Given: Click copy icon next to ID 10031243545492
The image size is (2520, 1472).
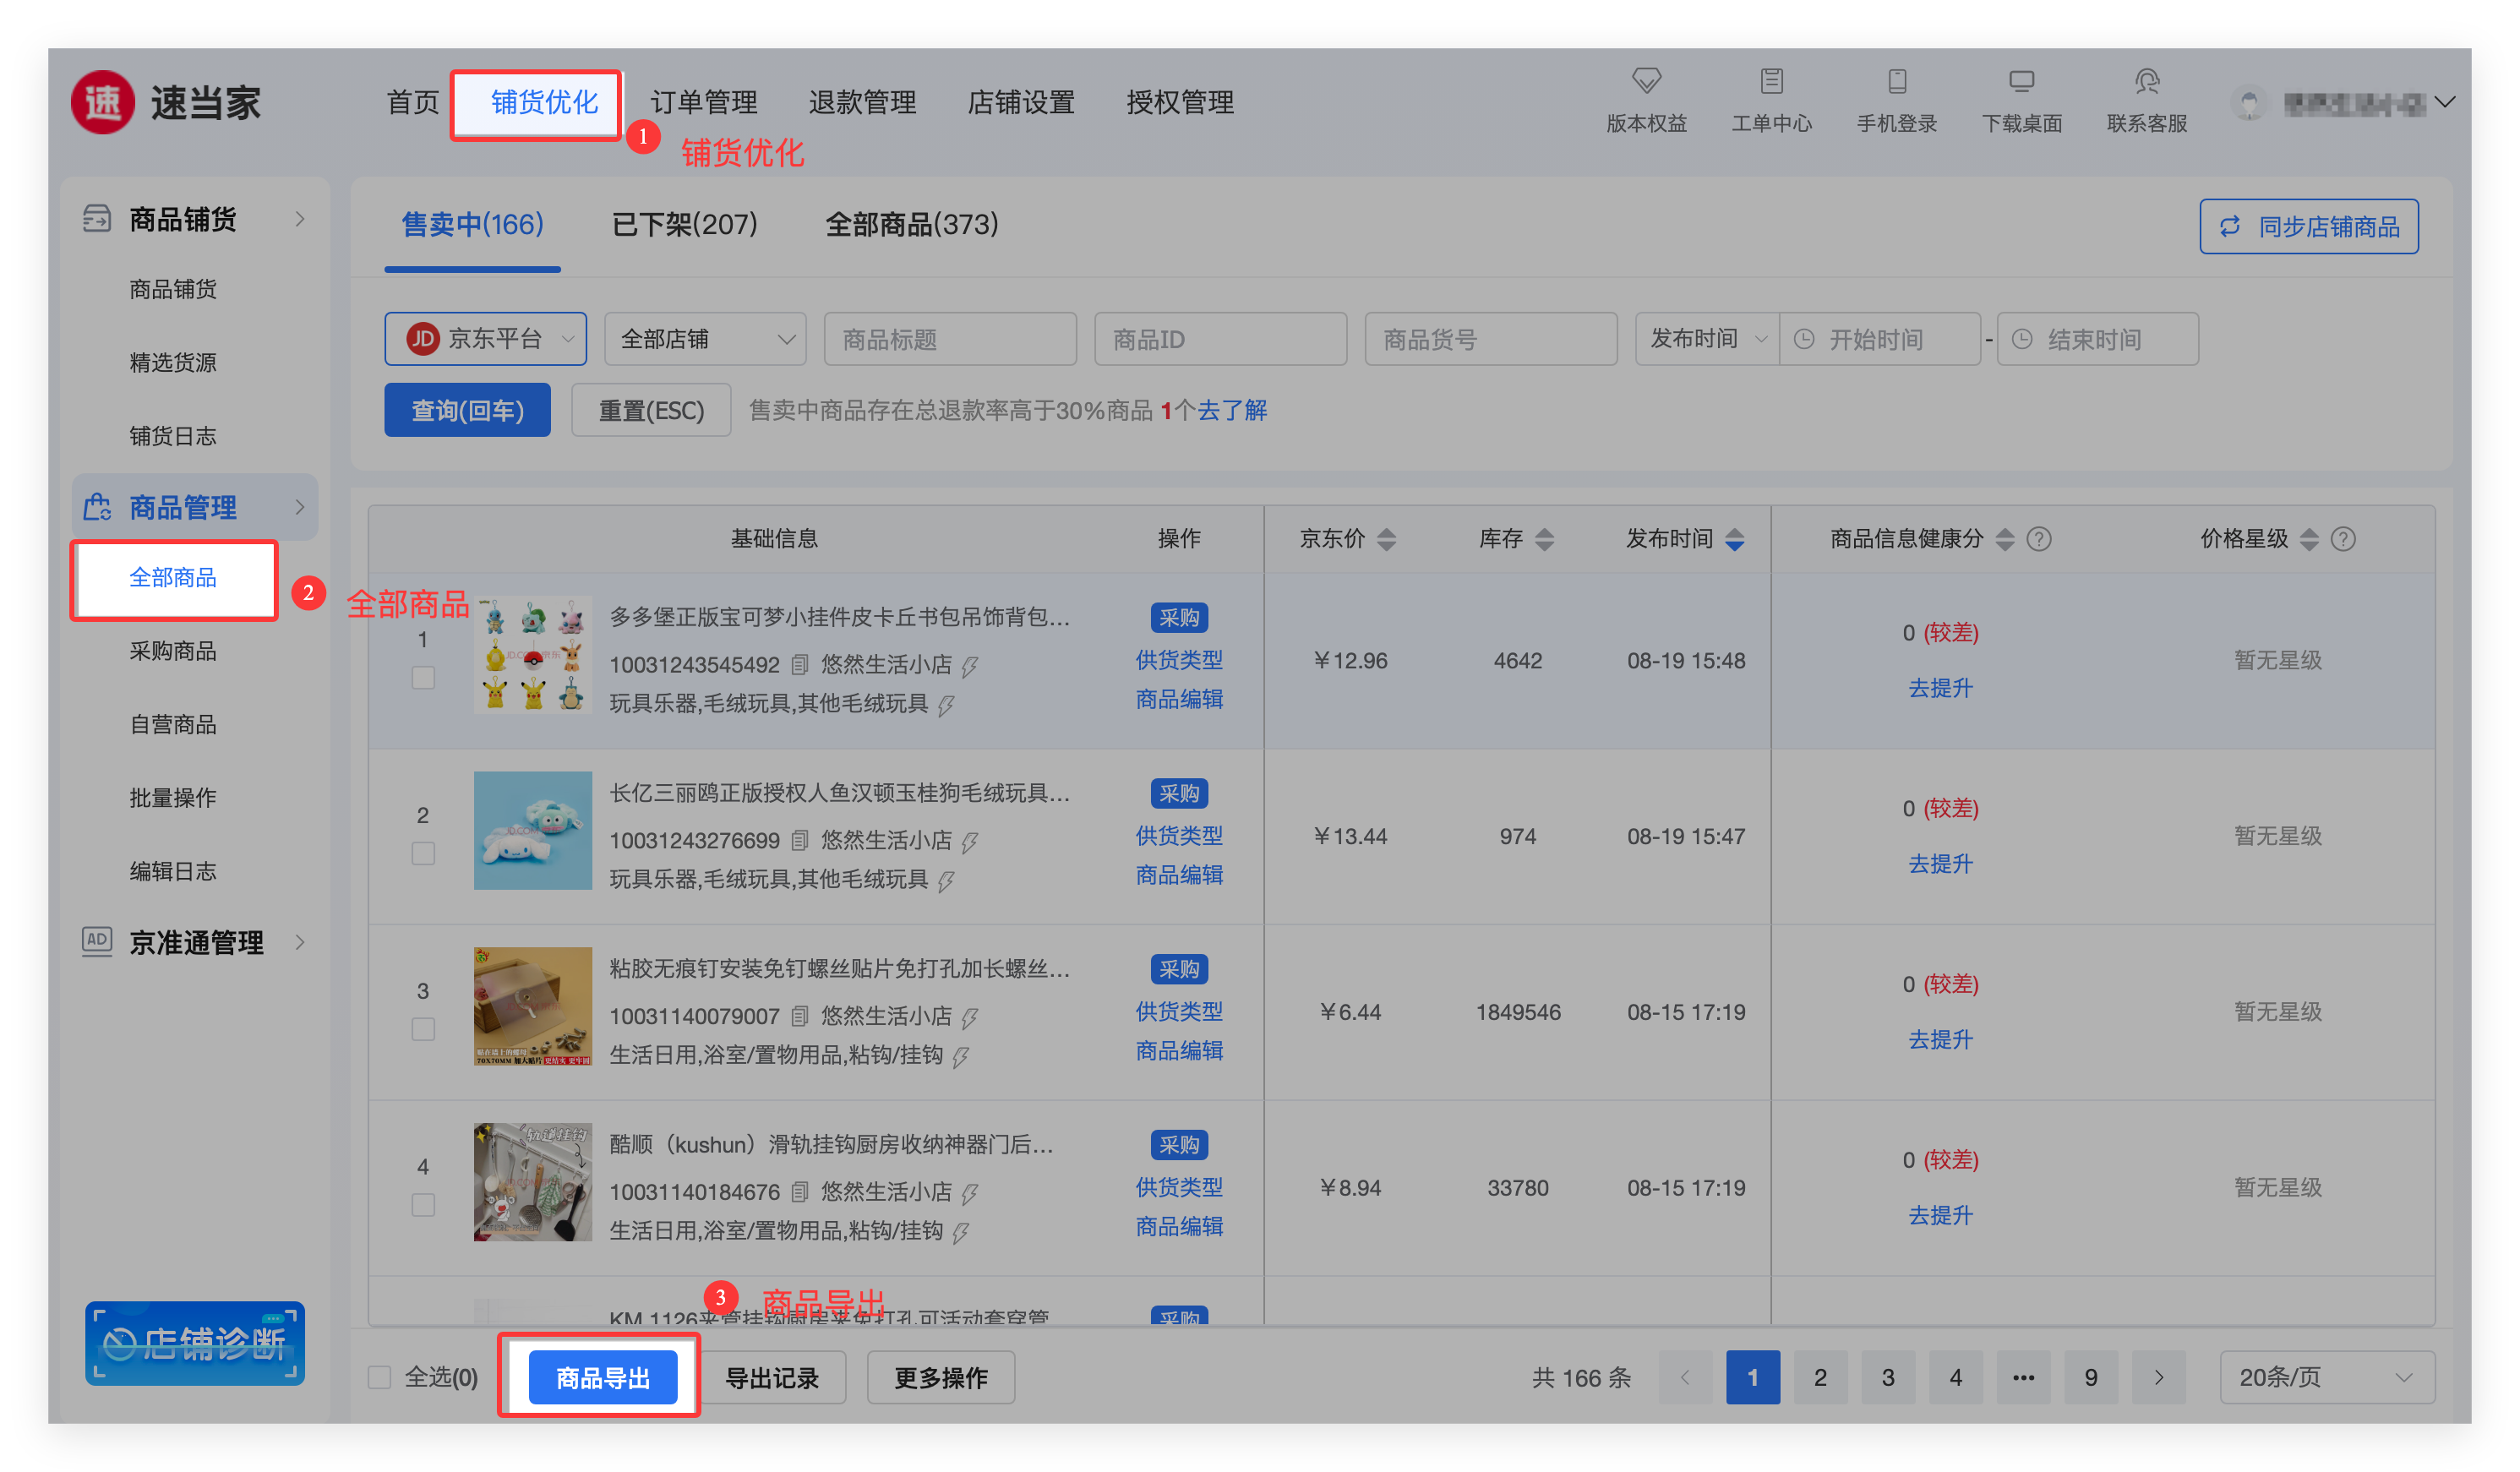Looking at the screenshot, I should tap(799, 665).
